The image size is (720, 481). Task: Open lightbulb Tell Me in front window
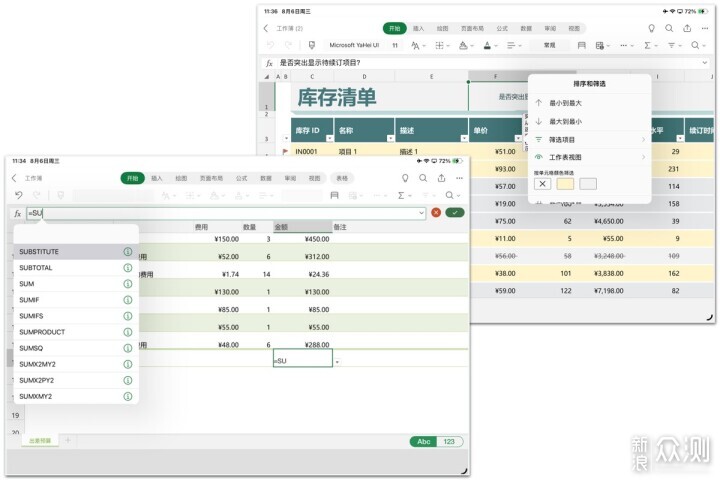click(x=405, y=178)
